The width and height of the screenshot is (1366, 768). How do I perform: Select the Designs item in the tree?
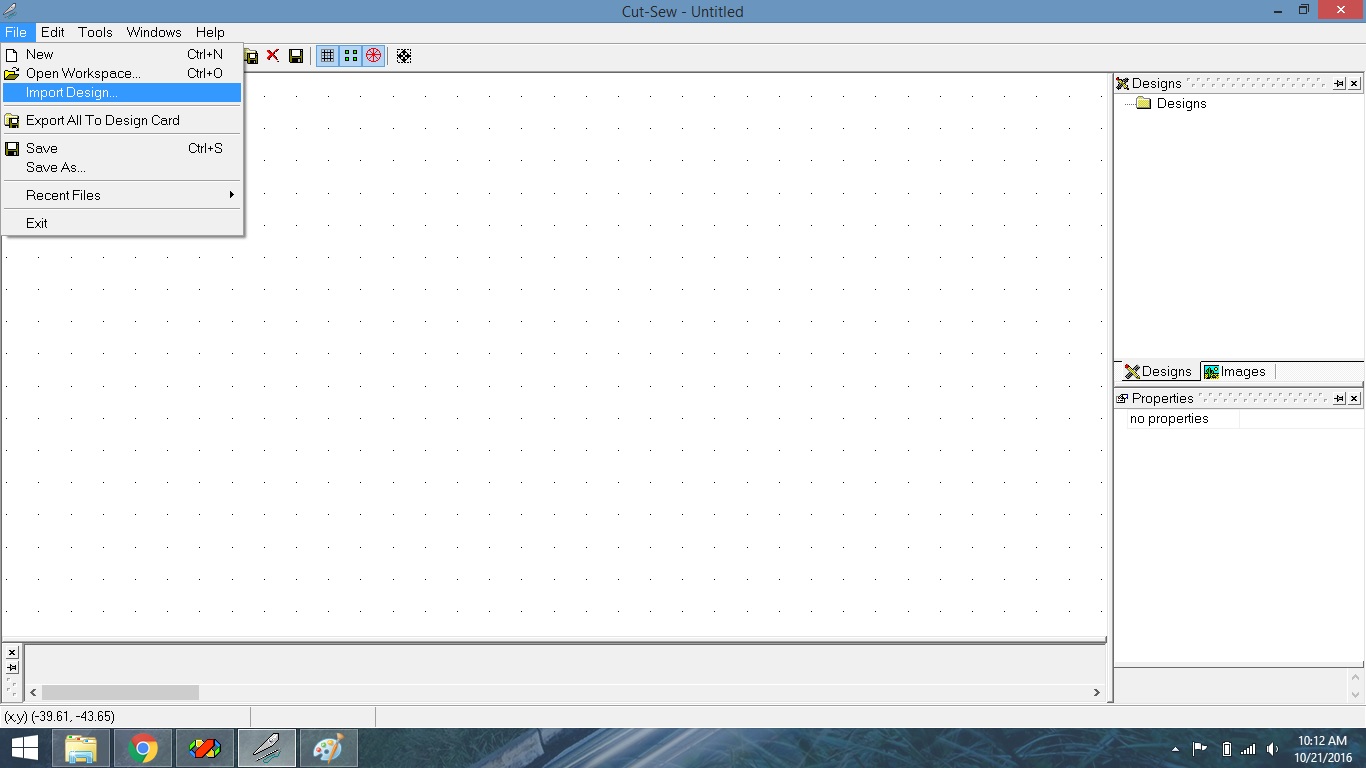pos(1182,103)
